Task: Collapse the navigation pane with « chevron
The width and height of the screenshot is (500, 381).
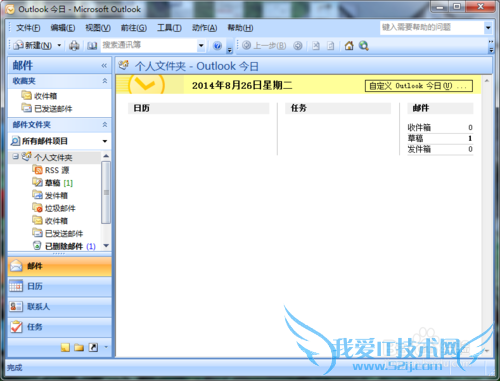Action: [x=104, y=66]
